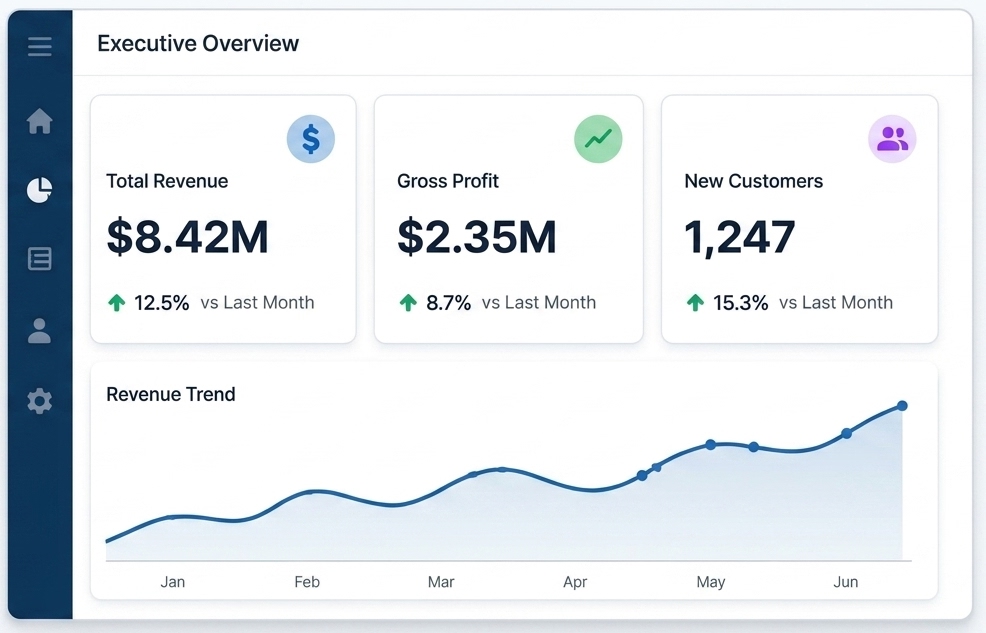
Task: Click 'vs Last Month' under New Customers
Action: coord(836,302)
